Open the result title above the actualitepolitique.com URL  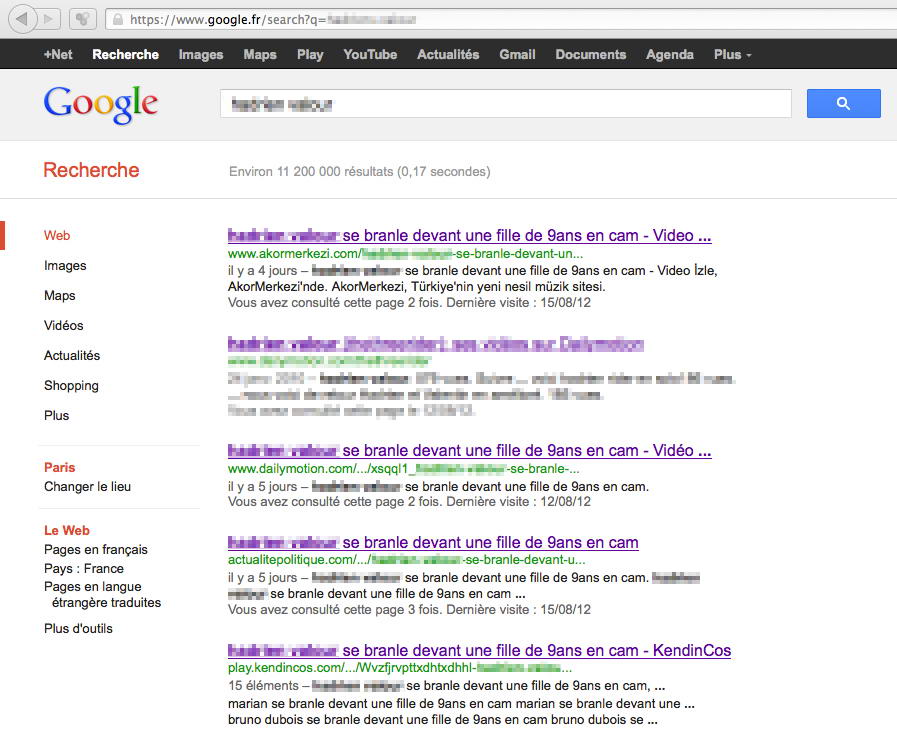pos(433,542)
